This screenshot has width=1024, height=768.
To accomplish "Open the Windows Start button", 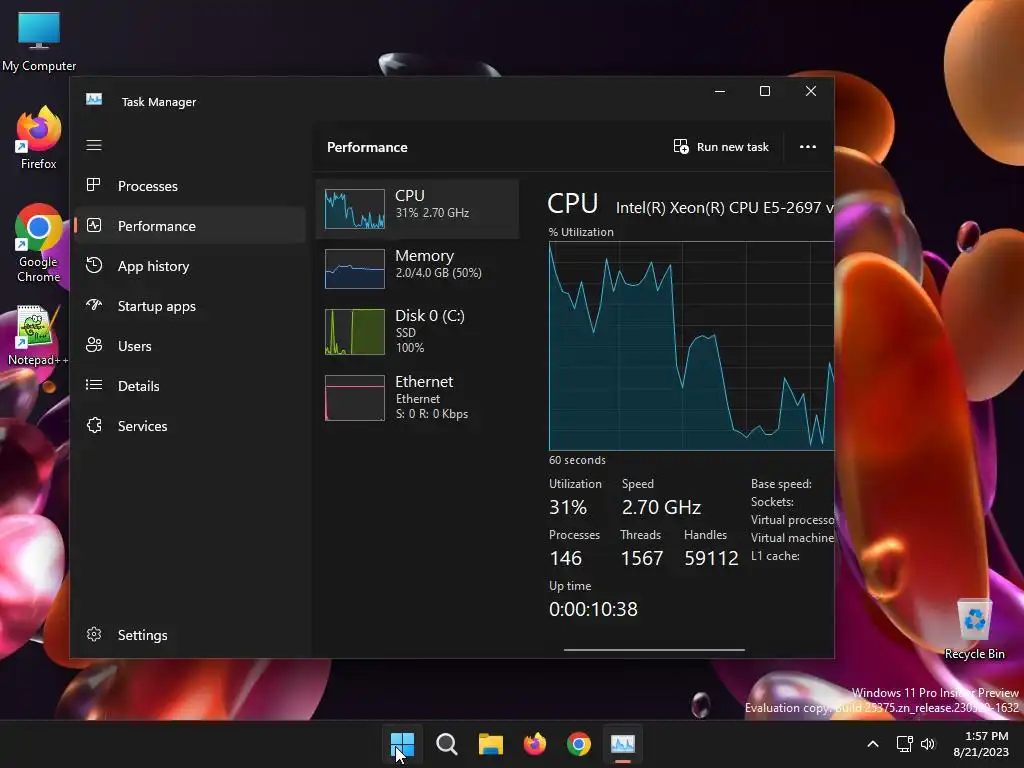I will coord(402,744).
